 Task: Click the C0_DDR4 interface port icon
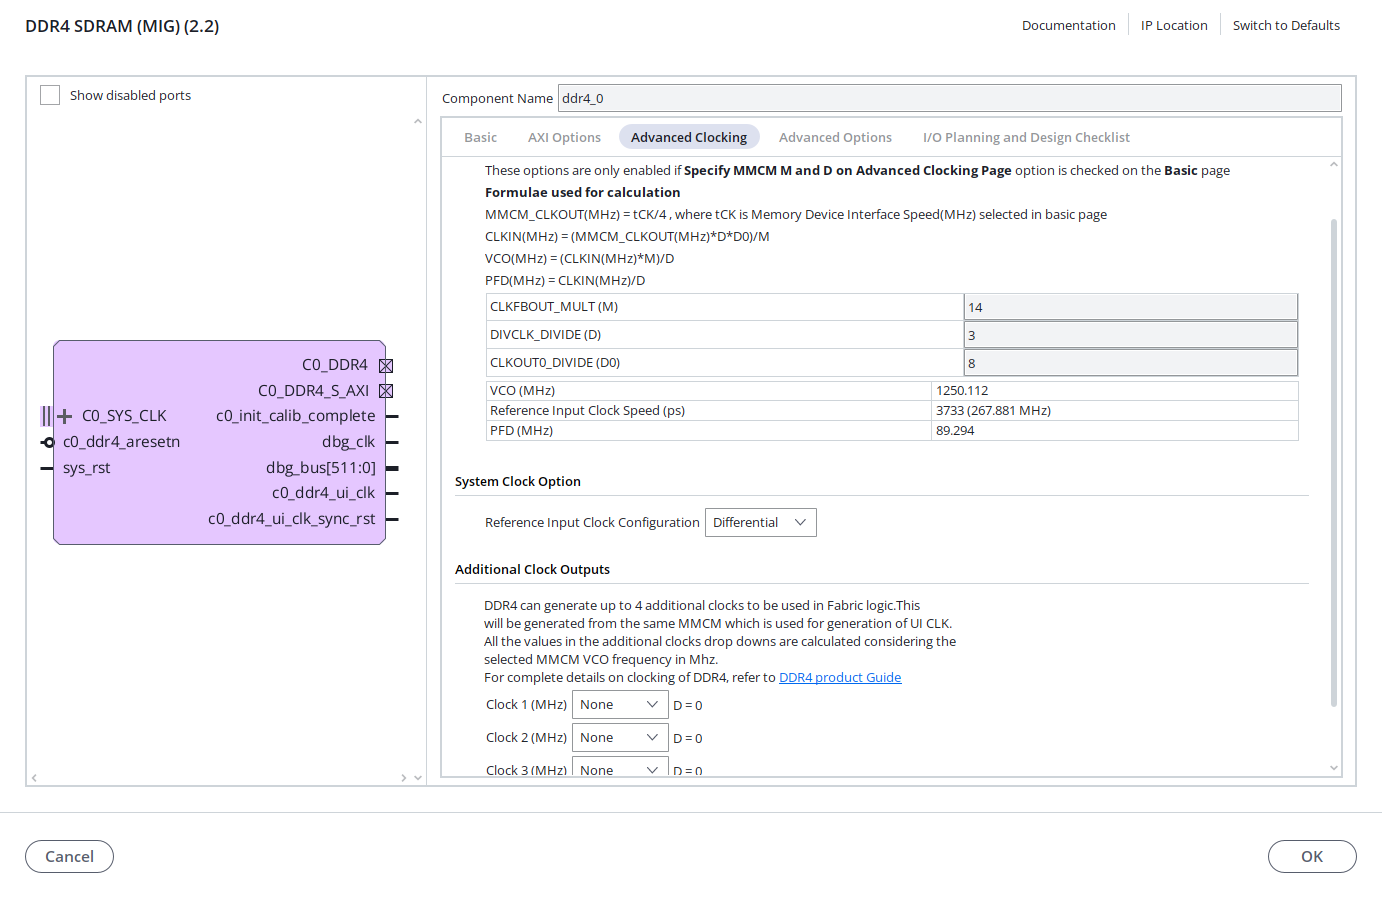pos(386,366)
